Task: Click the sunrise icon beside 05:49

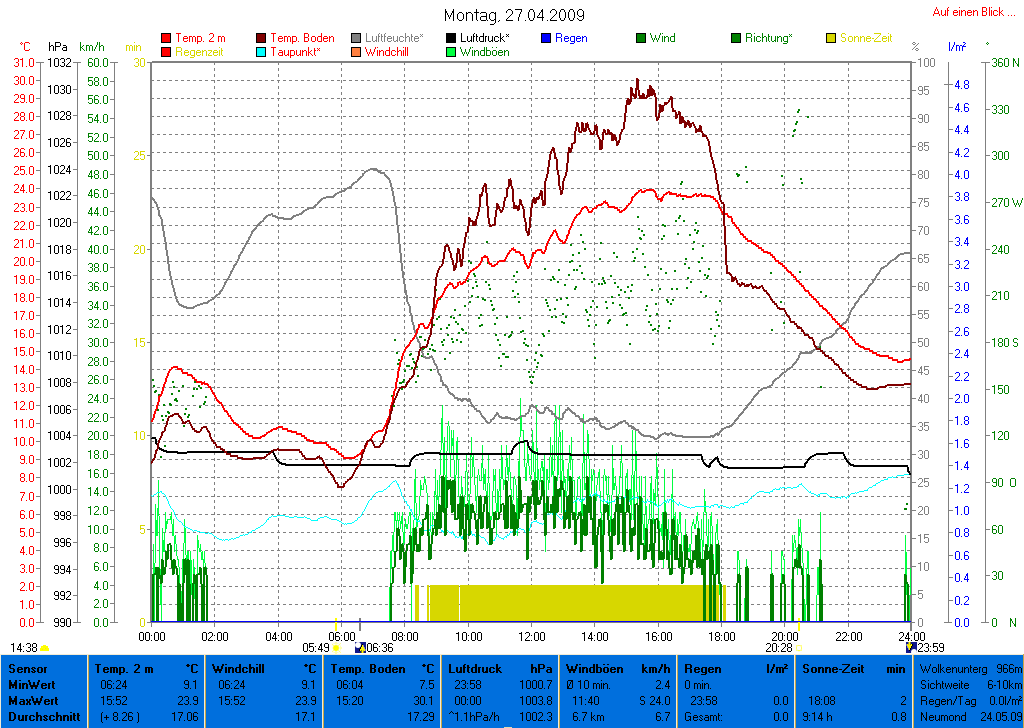Action: [x=336, y=648]
